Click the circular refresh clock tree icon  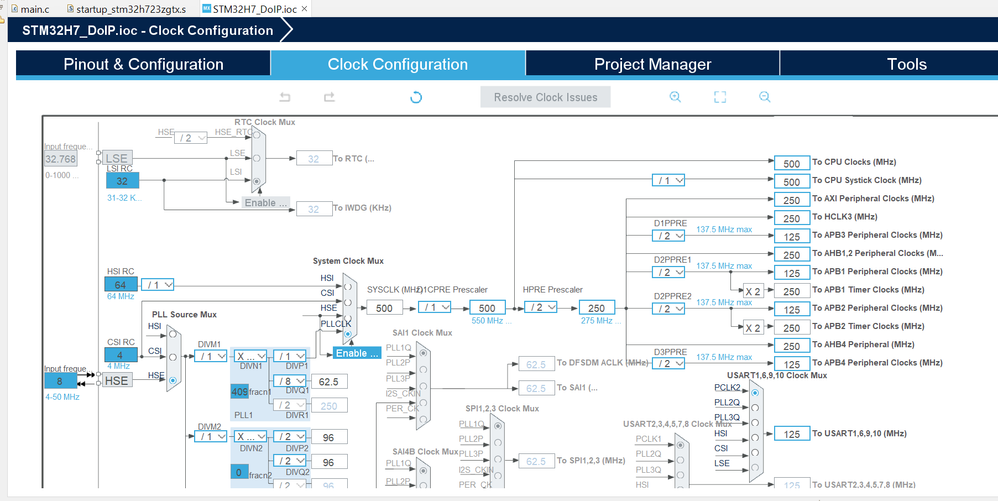(416, 97)
